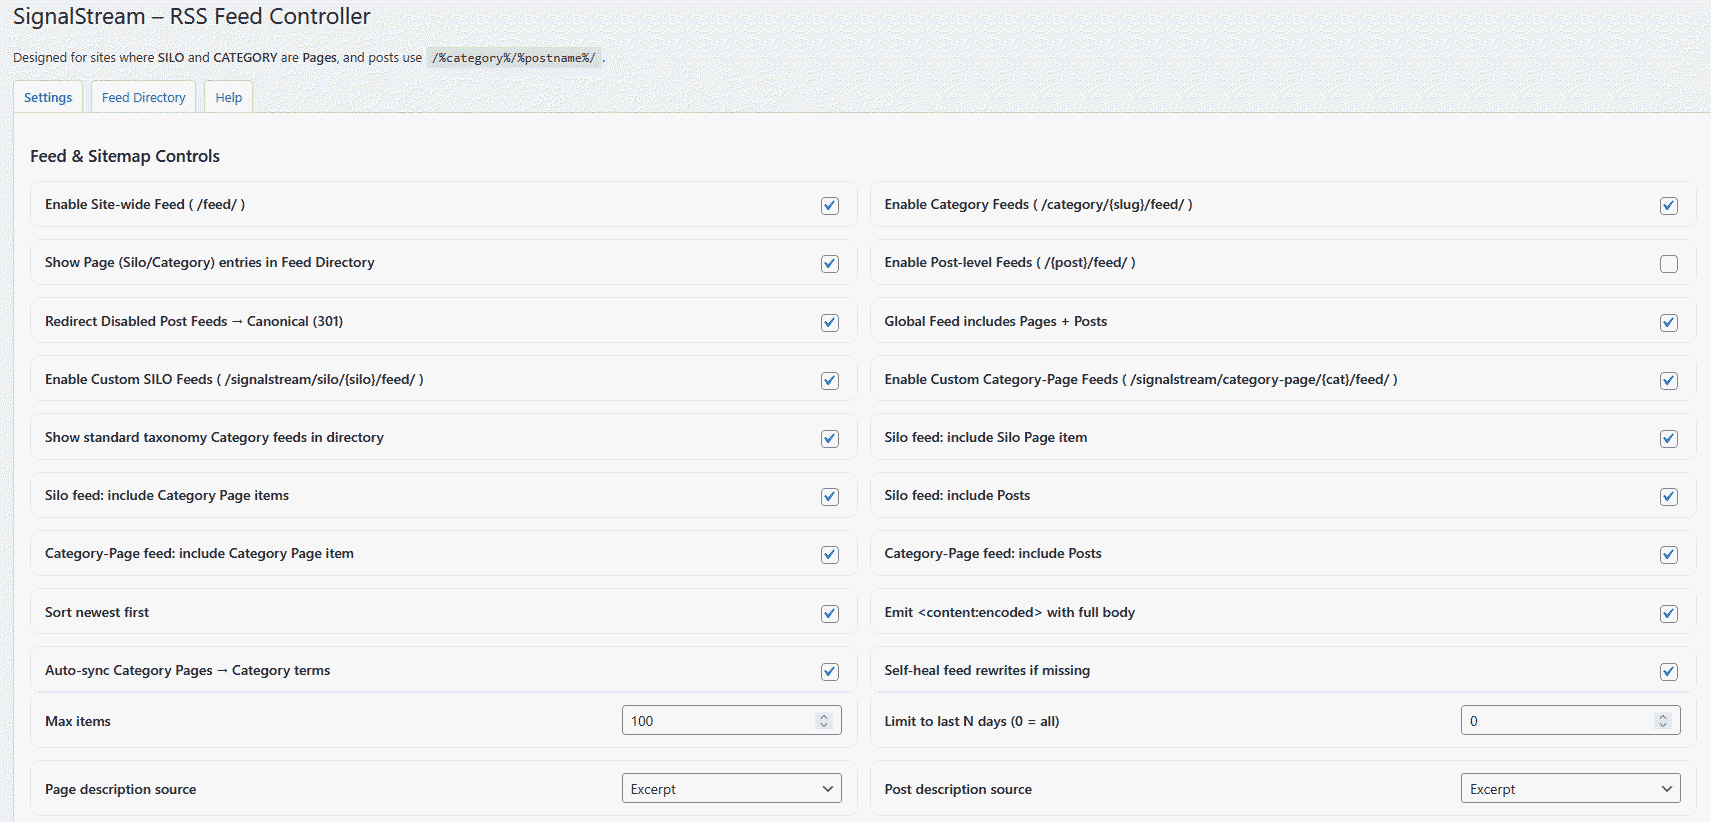Toggle Enable Custom SILO Feeds checkbox
Screen dimensions: 1711x822
point(829,381)
